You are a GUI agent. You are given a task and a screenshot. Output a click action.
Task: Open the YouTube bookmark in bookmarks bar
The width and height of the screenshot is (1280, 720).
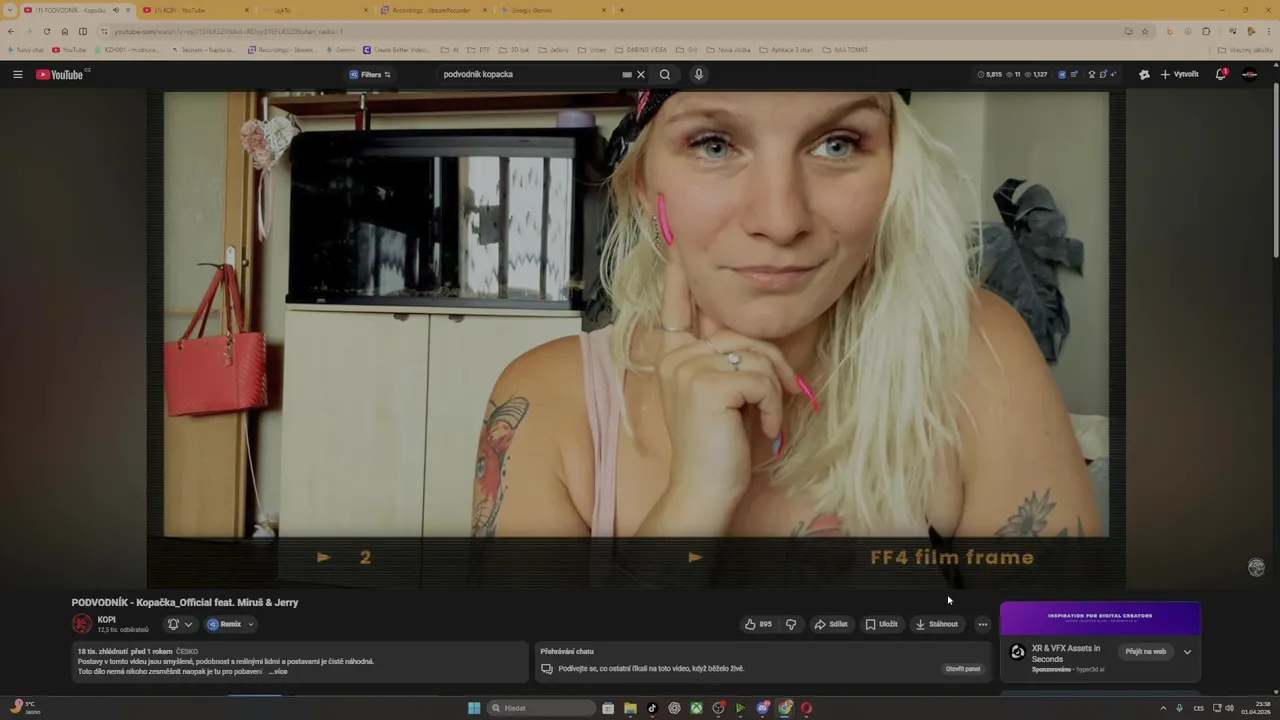click(x=69, y=49)
